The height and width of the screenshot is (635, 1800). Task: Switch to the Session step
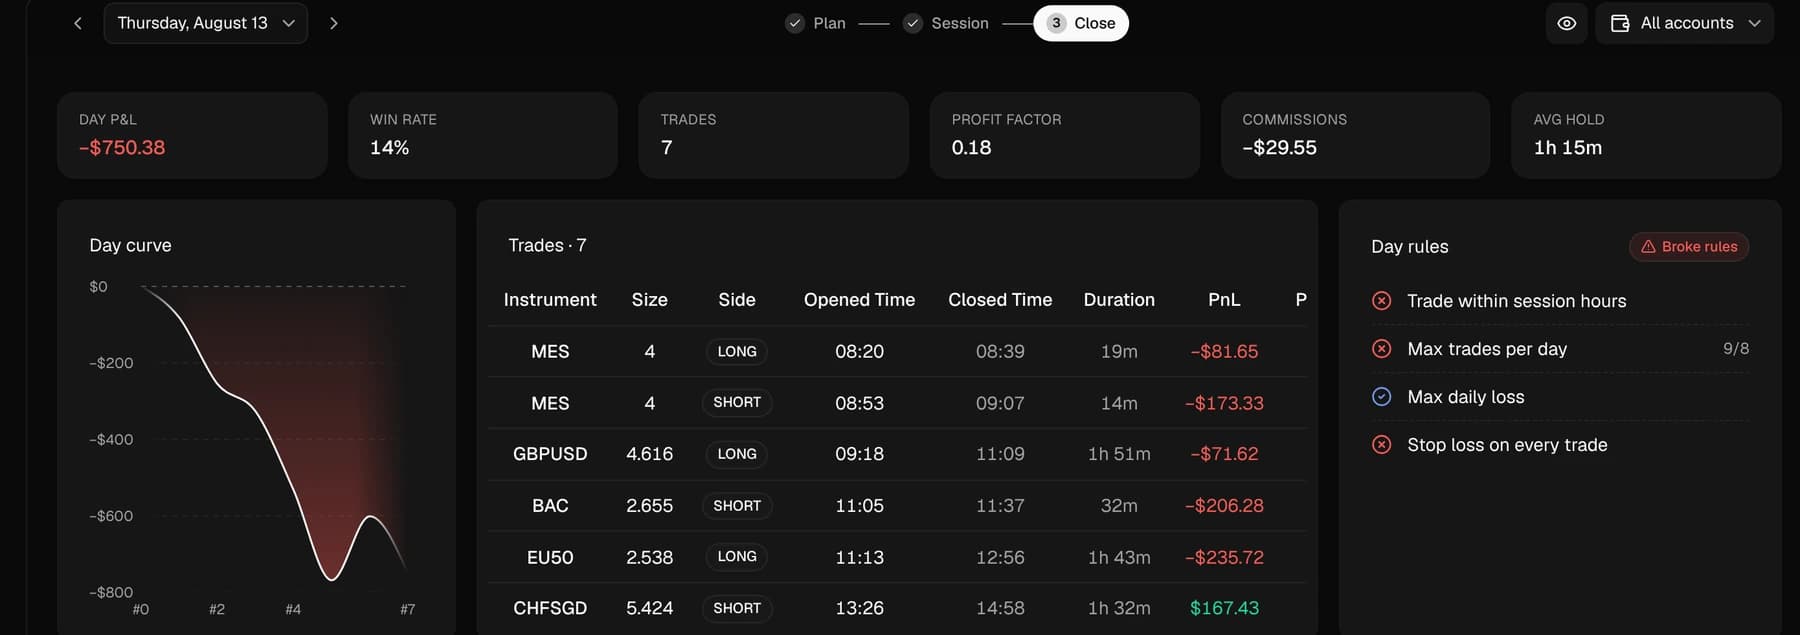coord(946,23)
